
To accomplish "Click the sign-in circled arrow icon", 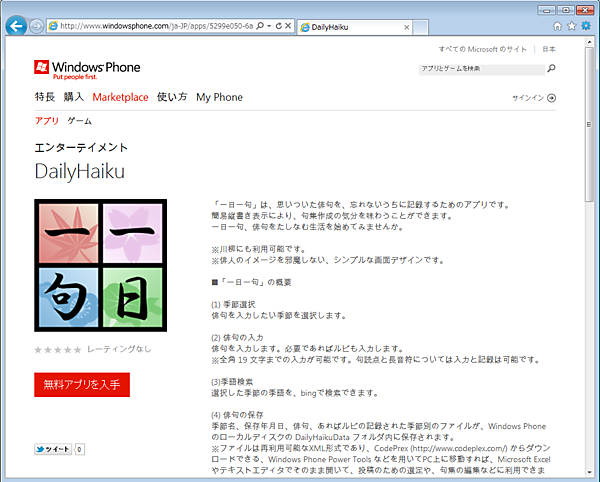I will 551,98.
